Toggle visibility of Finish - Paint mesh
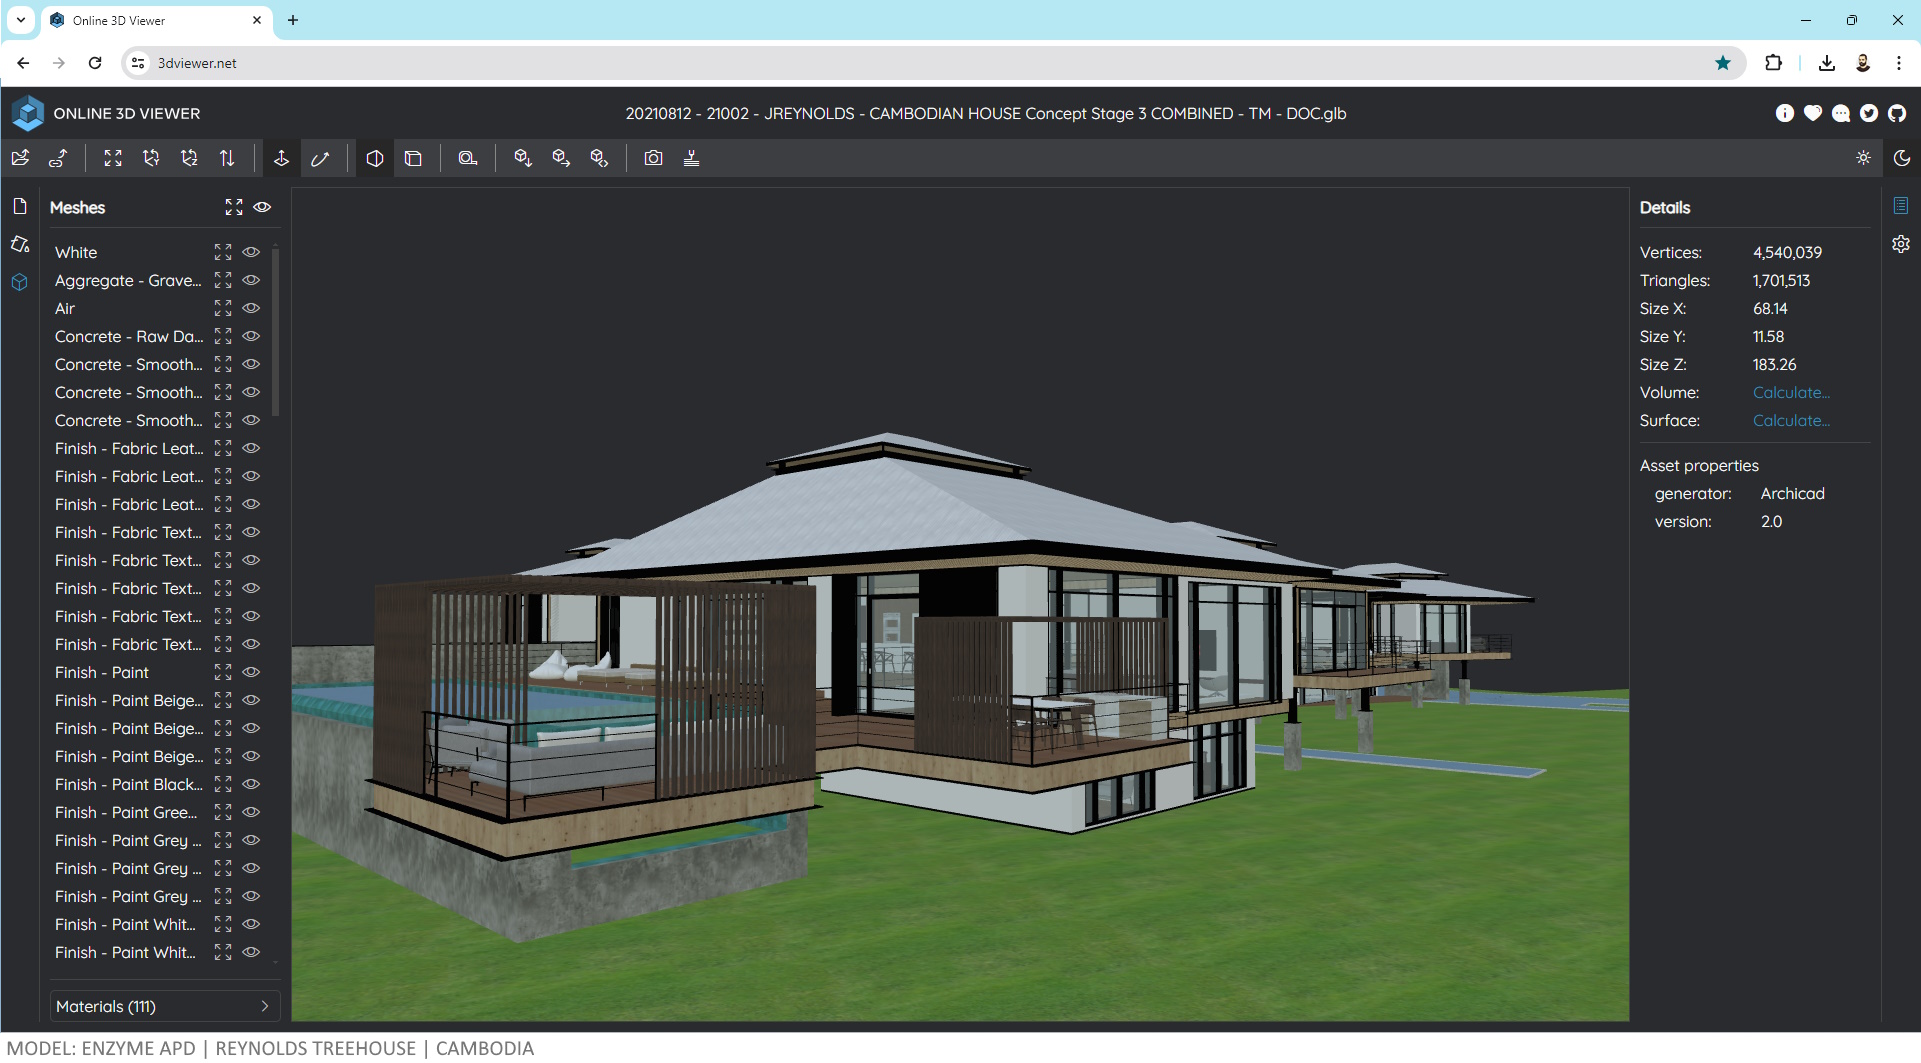 (252, 672)
